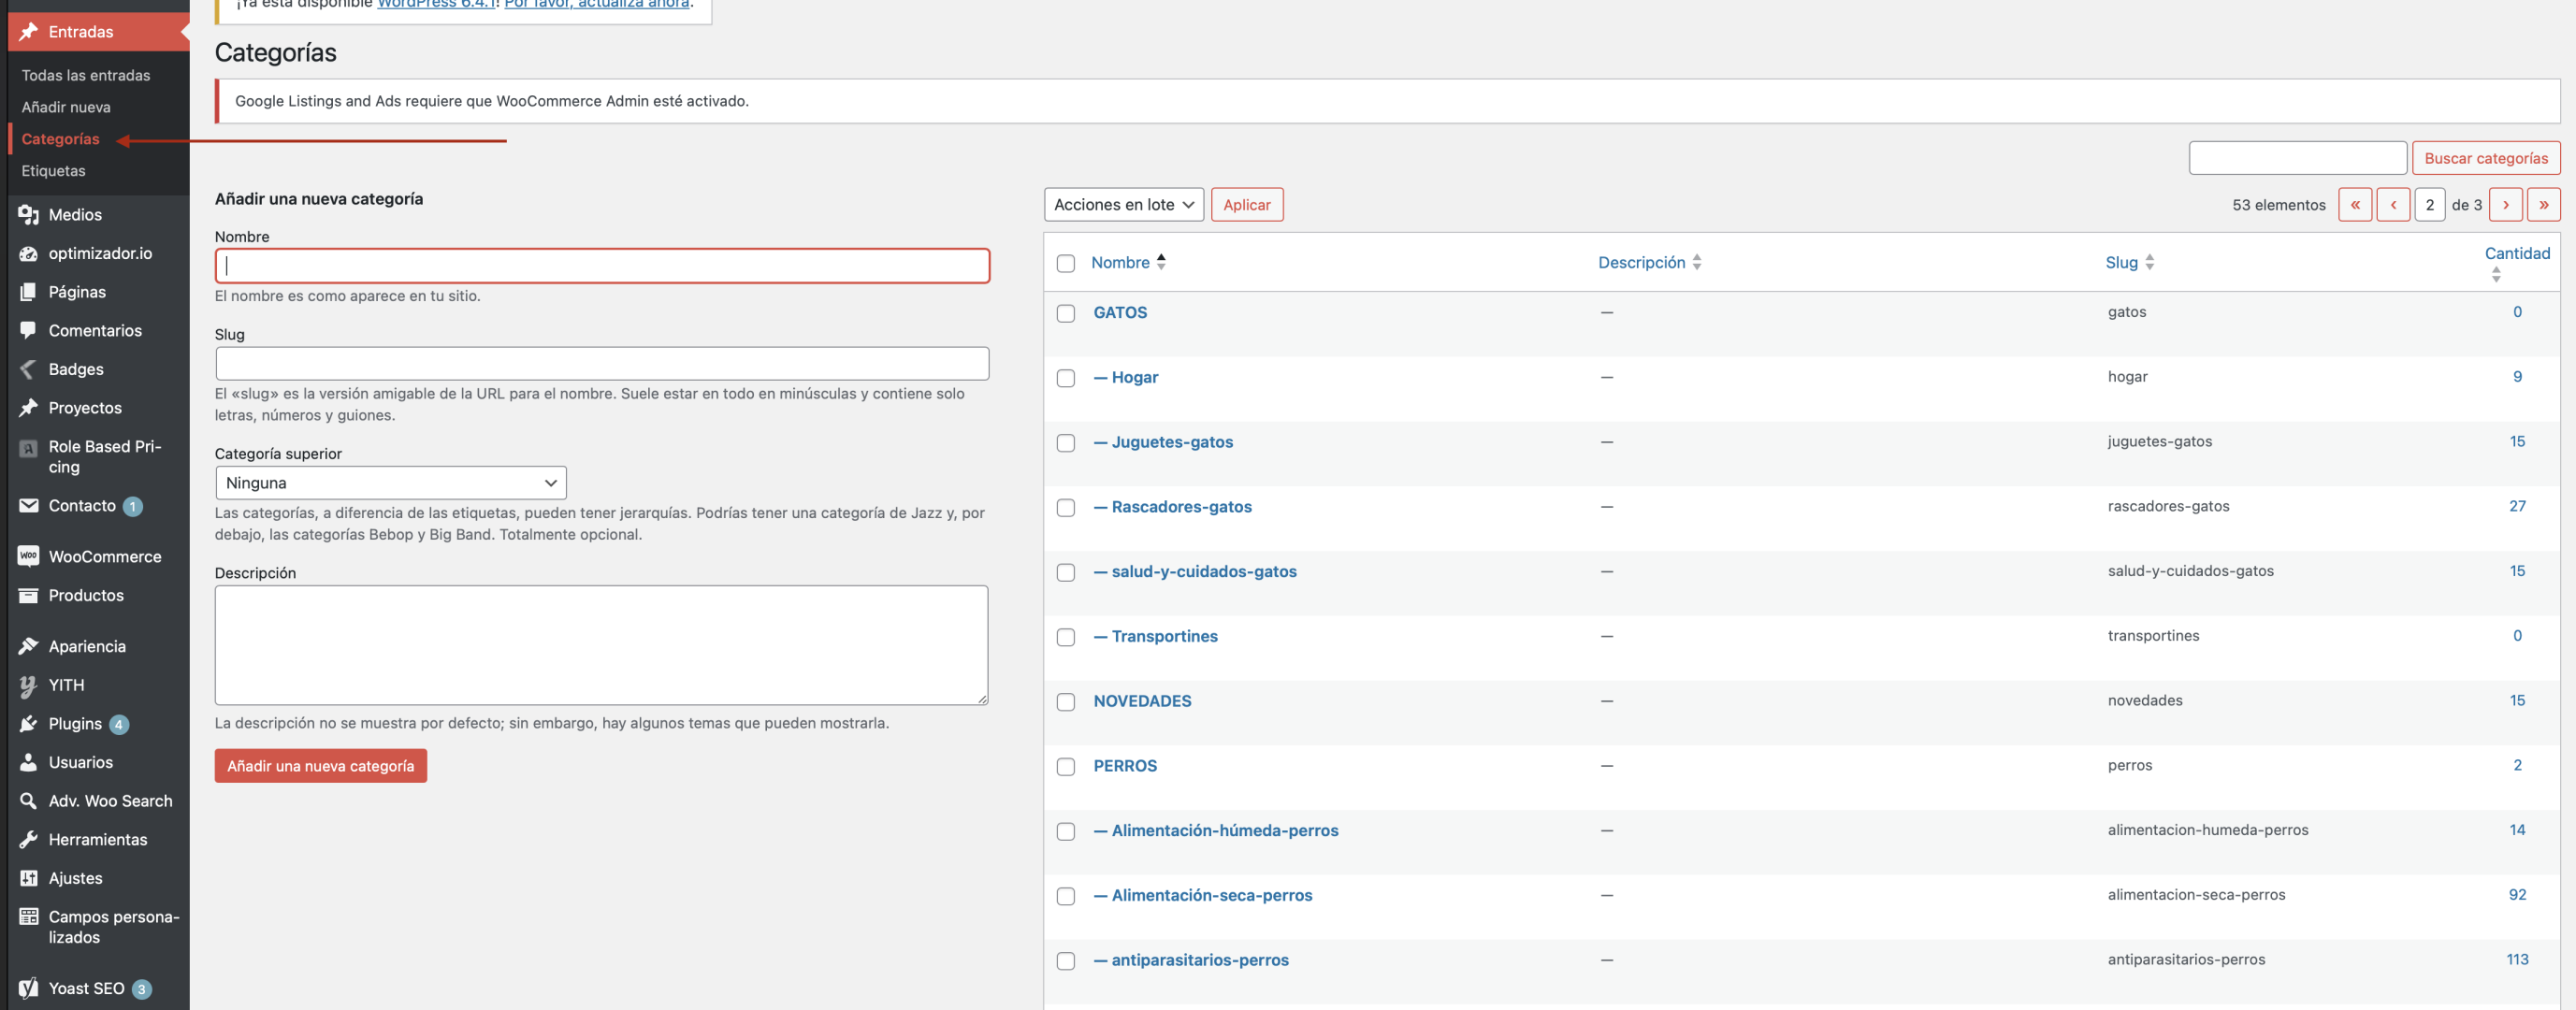The height and width of the screenshot is (1010, 2576).
Task: Go to last page of categories
Action: point(2543,205)
